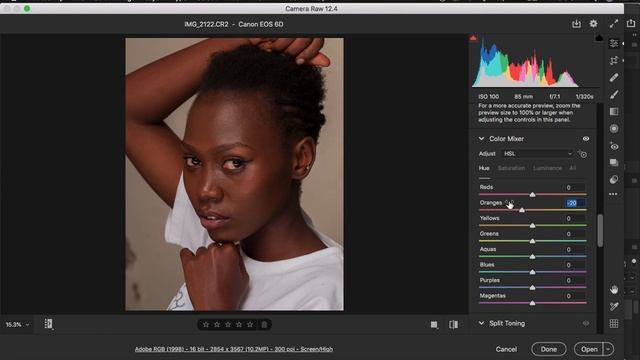The height and width of the screenshot is (360, 640).
Task: Switch to the Saturation tab
Action: click(x=511, y=168)
